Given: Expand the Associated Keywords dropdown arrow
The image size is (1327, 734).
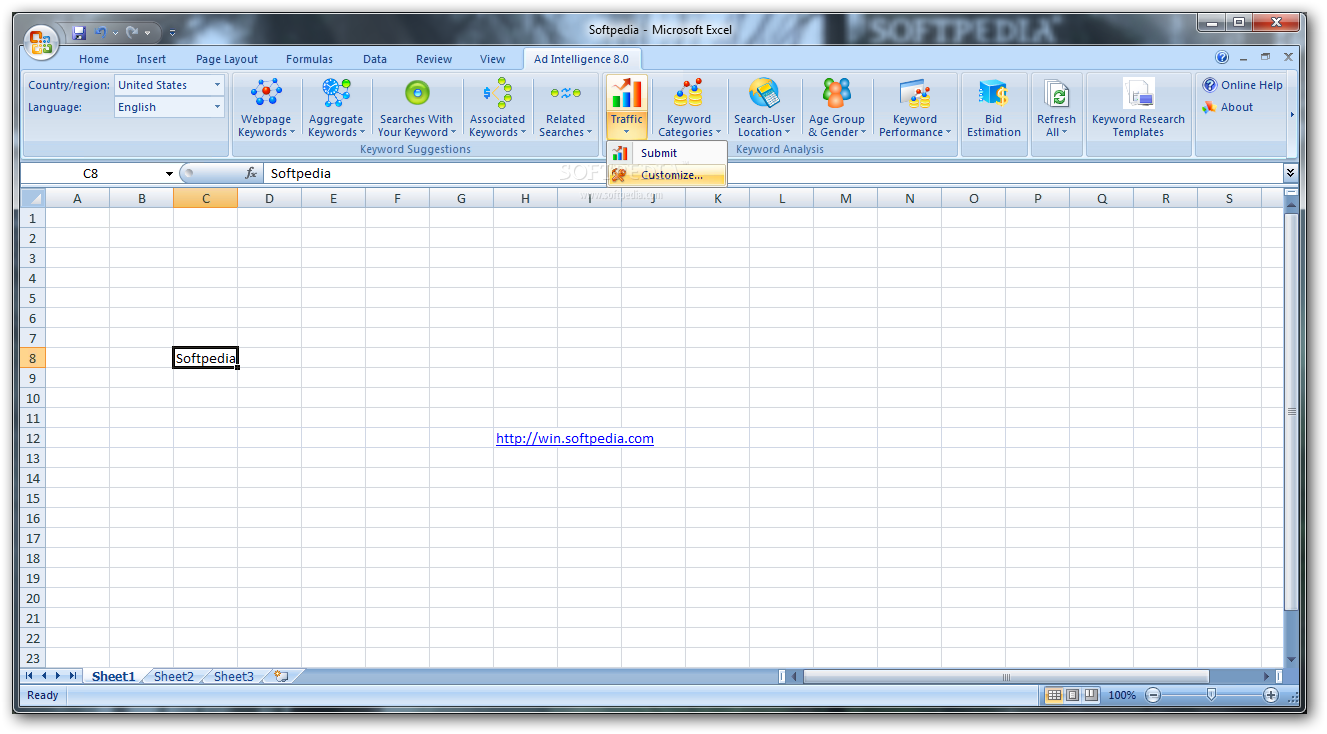Looking at the screenshot, I should click(523, 132).
